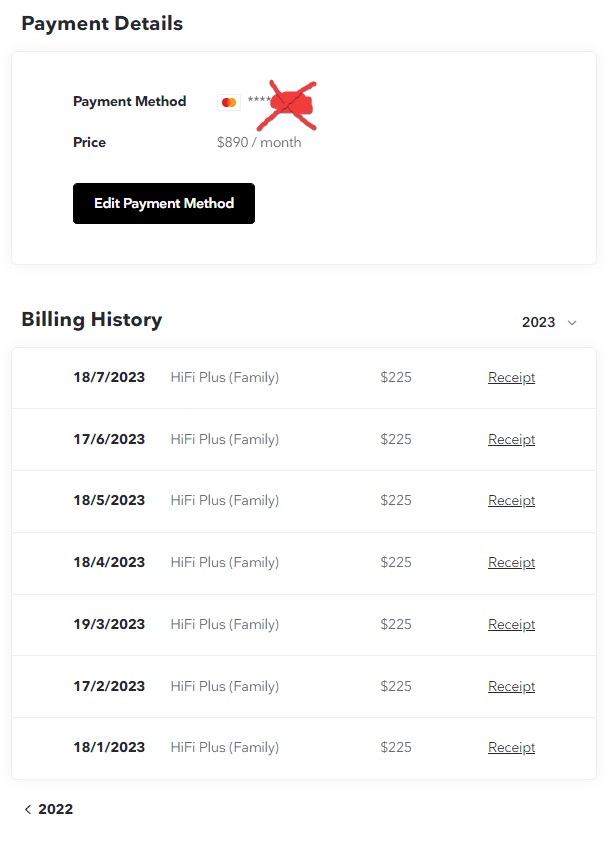The image size is (612, 850).
Task: Open Receipt for 17/6/2023 payment
Action: coord(511,439)
